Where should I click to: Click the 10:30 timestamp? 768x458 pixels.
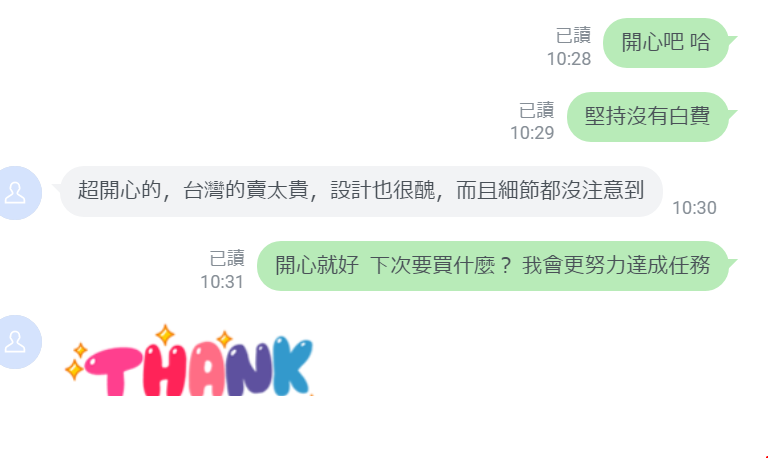(x=694, y=208)
